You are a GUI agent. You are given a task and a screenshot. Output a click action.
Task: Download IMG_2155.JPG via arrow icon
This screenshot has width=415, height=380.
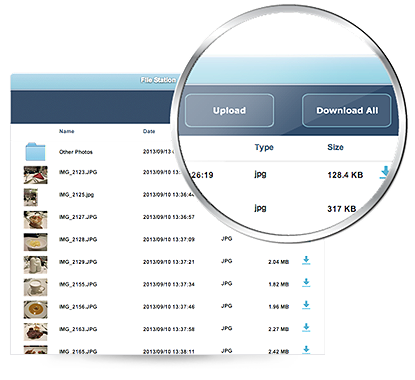click(306, 283)
